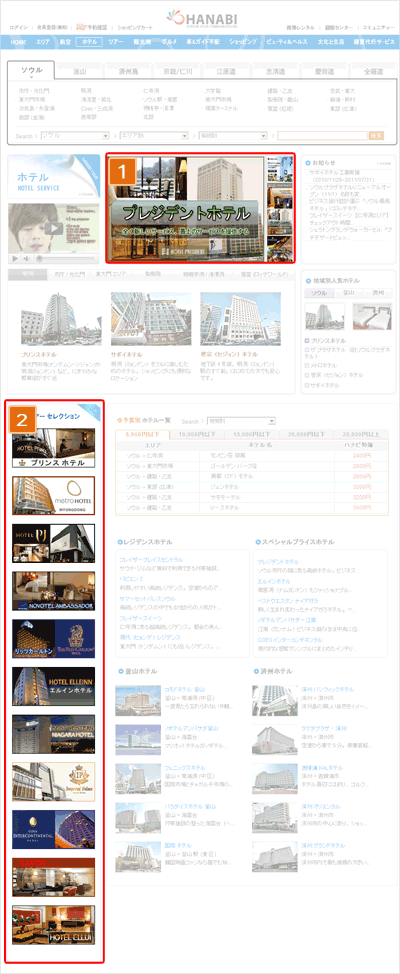Viewport: 400px width, 974px height.
Task: Switch to the 釜山 region tab
Action: pos(80,71)
